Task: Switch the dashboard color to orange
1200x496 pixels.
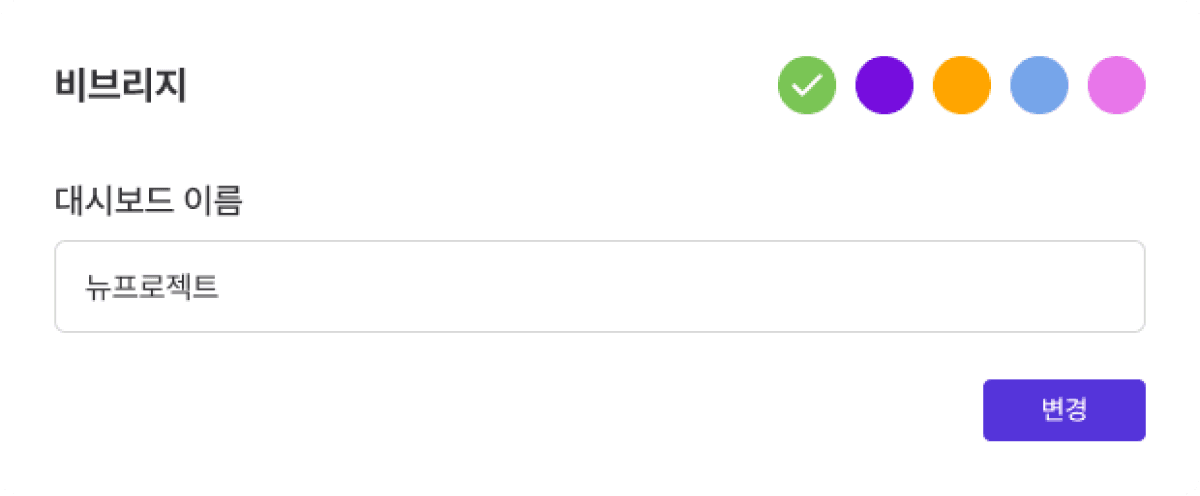Action: click(x=961, y=85)
